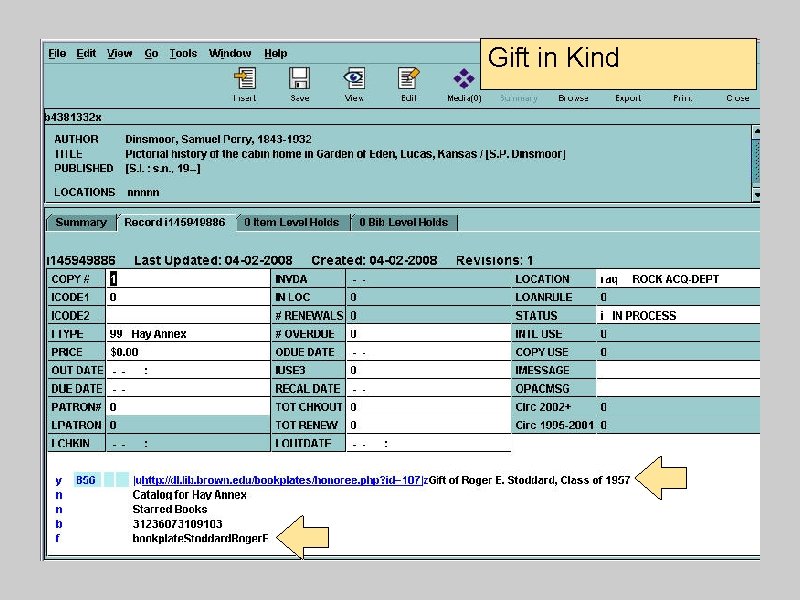Open the dl.lib.brown.edu bookplates link

pyautogui.click(x=281, y=480)
